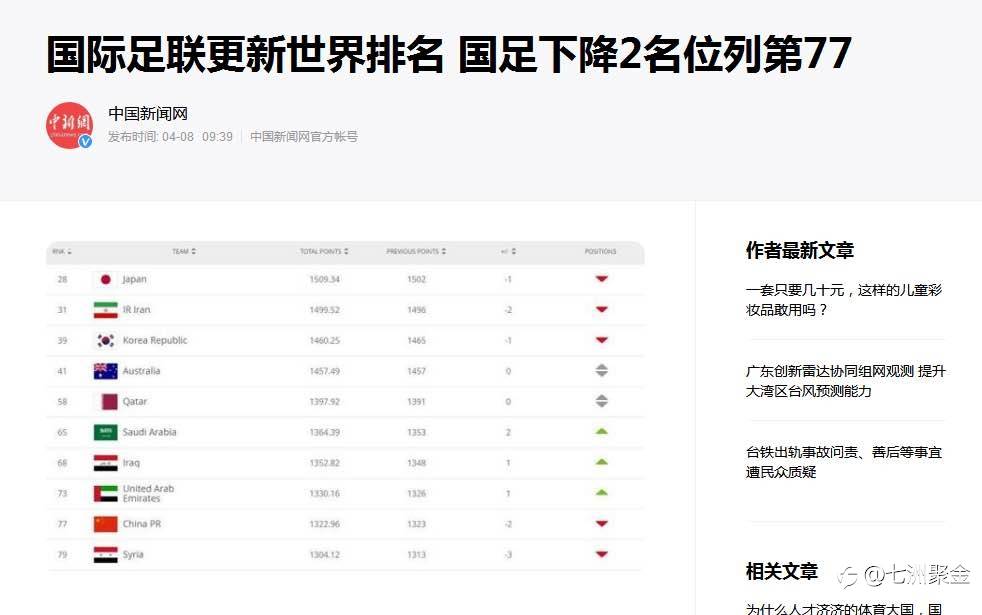The height and width of the screenshot is (615, 982).
Task: Click the Iraq flag icon
Action: (x=105, y=463)
